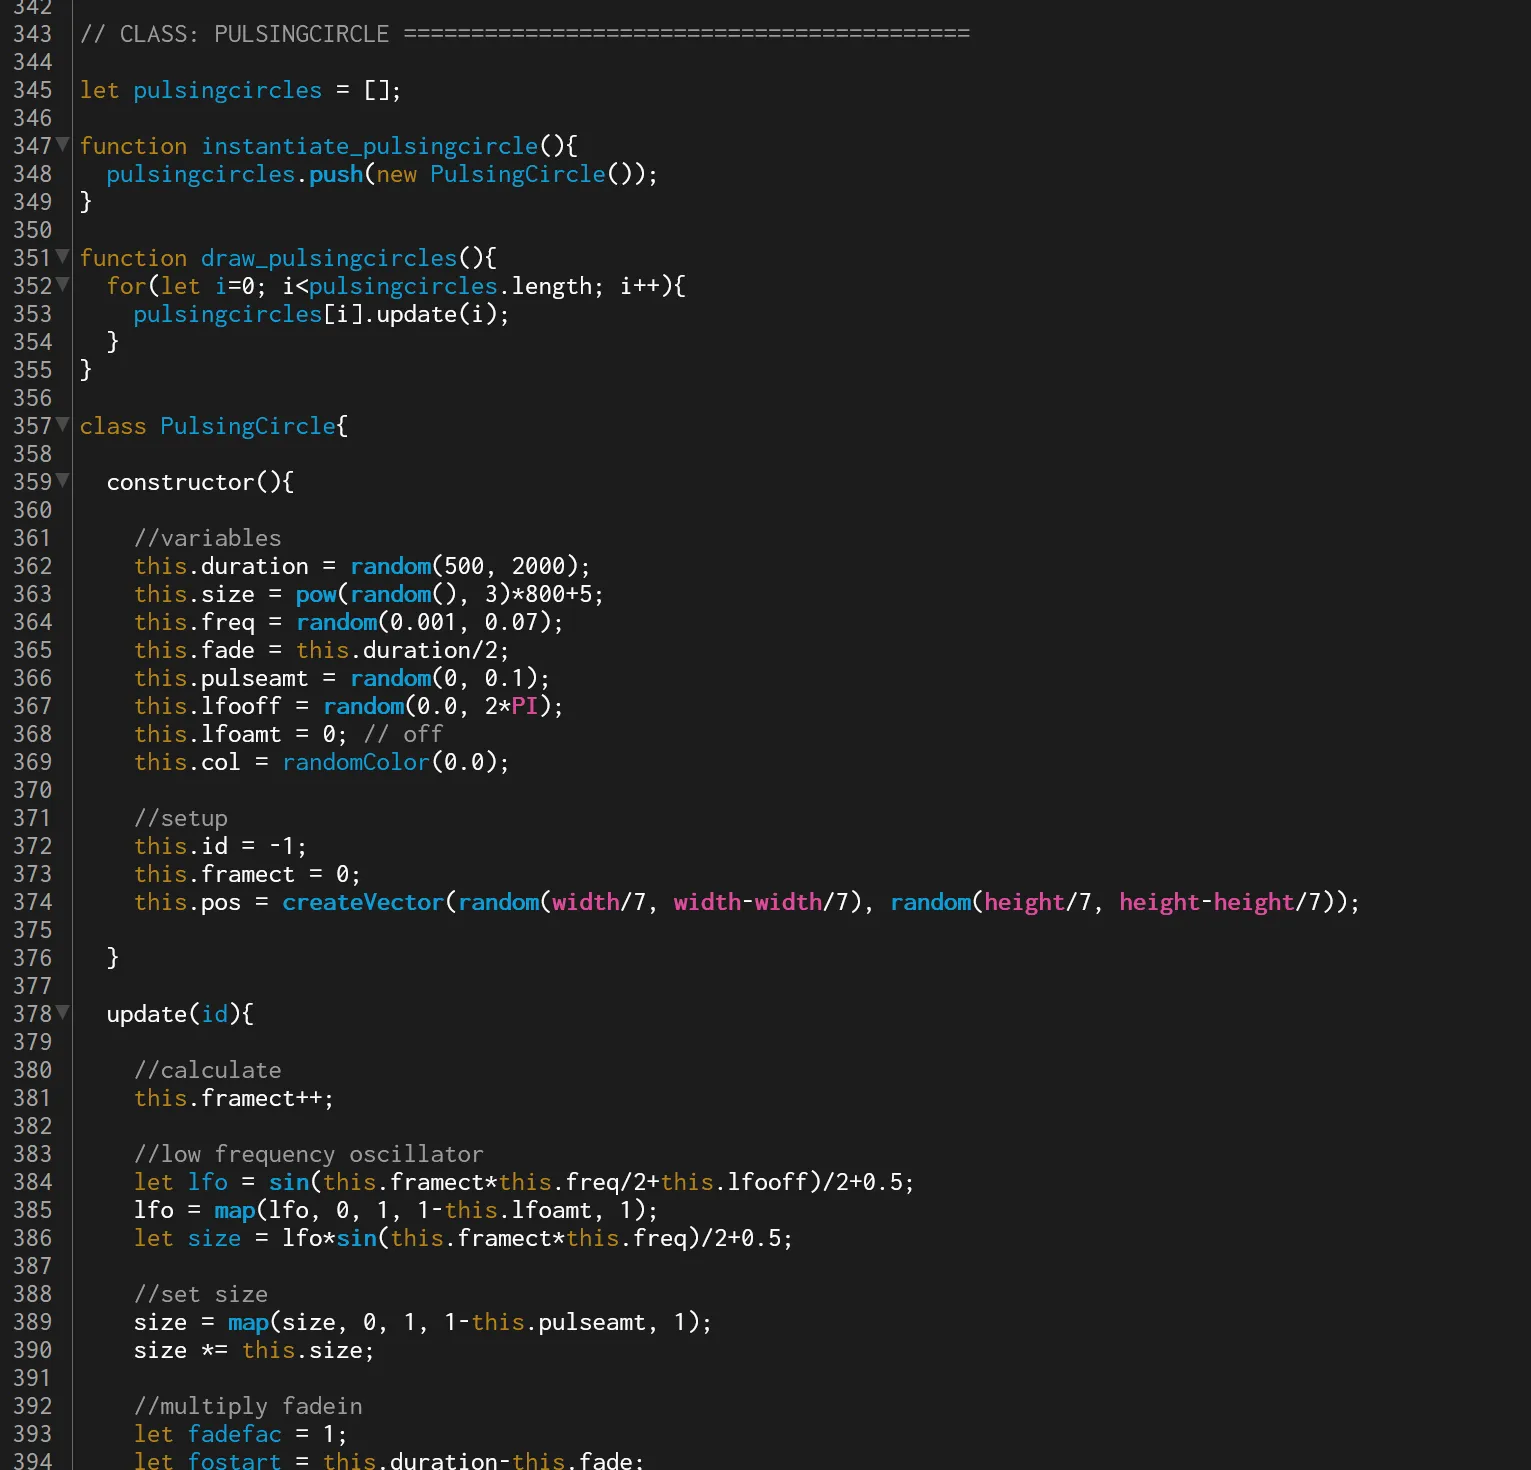The height and width of the screenshot is (1470, 1531).
Task: Fold the for loop on line 352
Action: point(62,285)
